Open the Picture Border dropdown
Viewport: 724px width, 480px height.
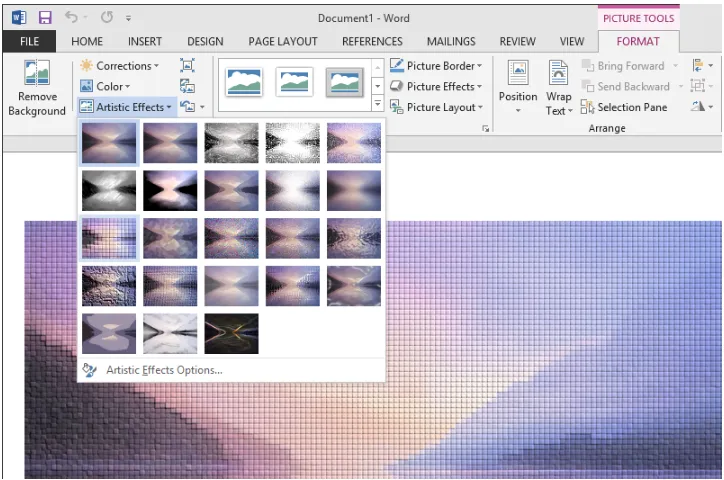(436, 66)
